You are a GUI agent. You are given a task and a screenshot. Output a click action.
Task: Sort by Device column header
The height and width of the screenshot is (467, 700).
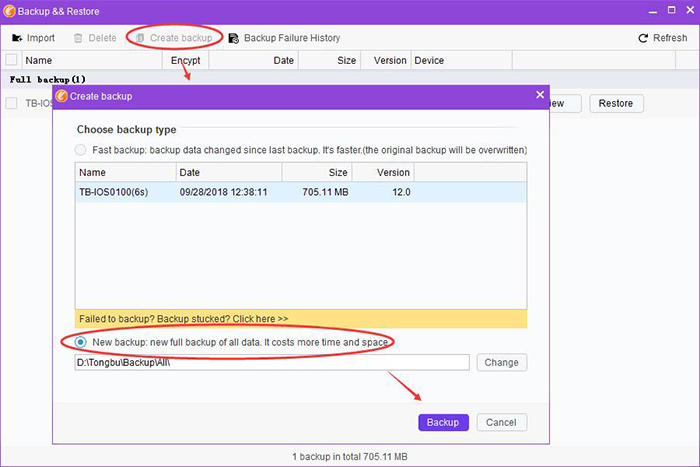click(461, 60)
